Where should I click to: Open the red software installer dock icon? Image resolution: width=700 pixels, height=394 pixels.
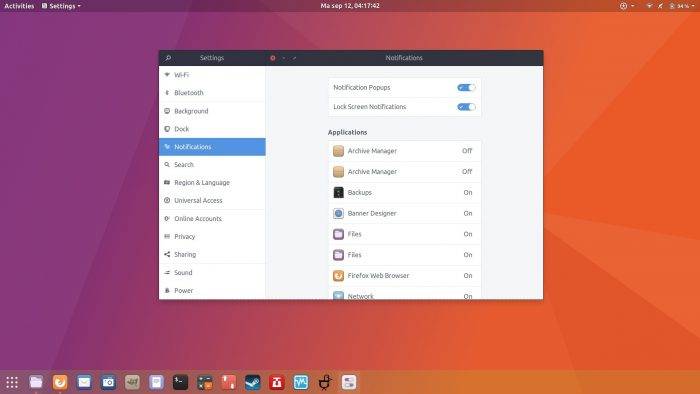(x=277, y=382)
